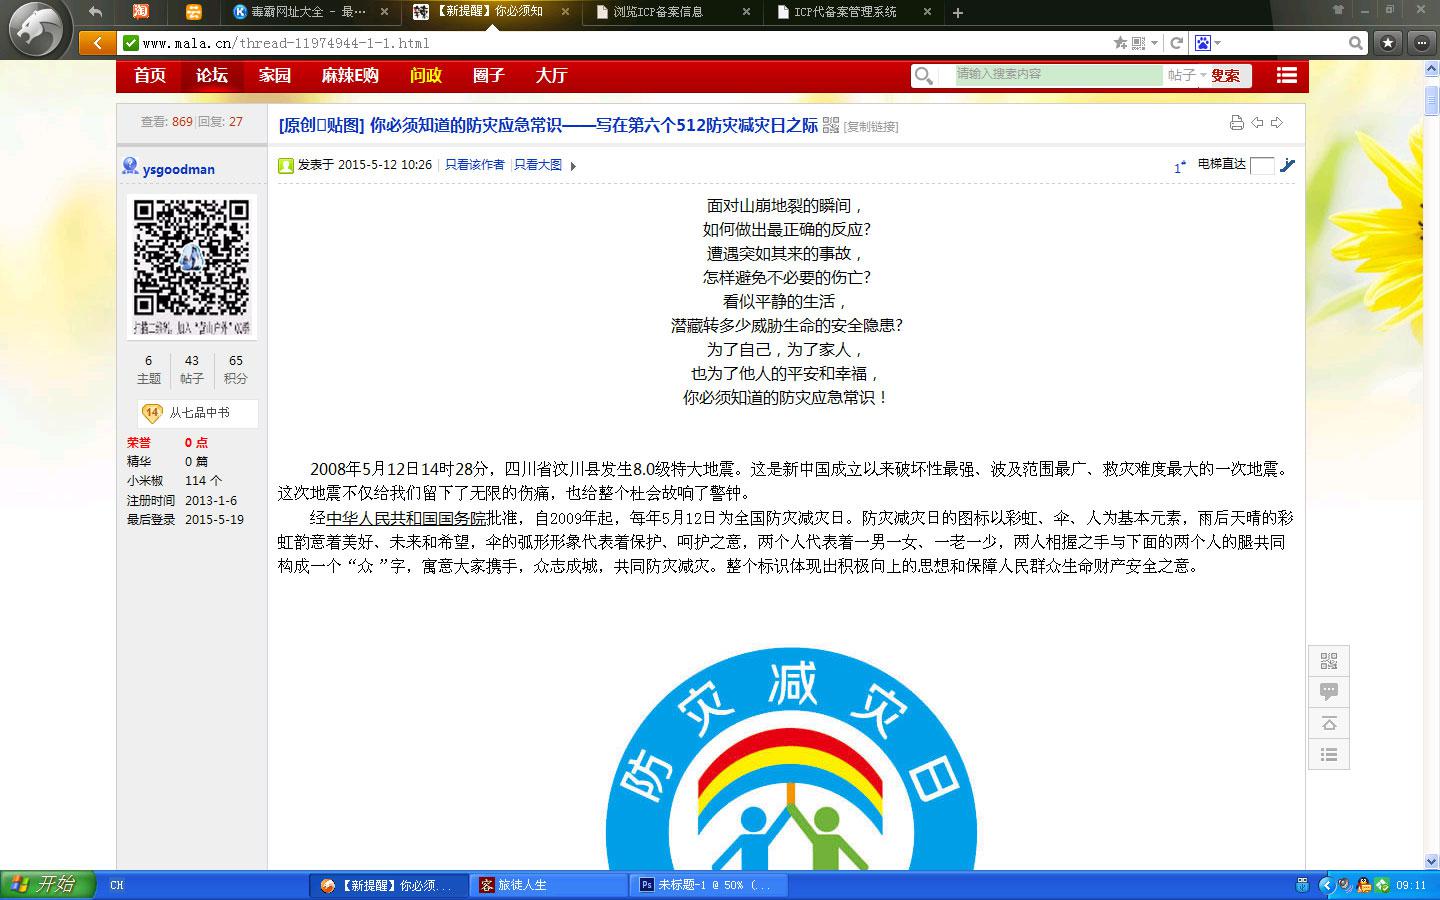
Task: Click the red 搜索 button
Action: (x=1226, y=75)
